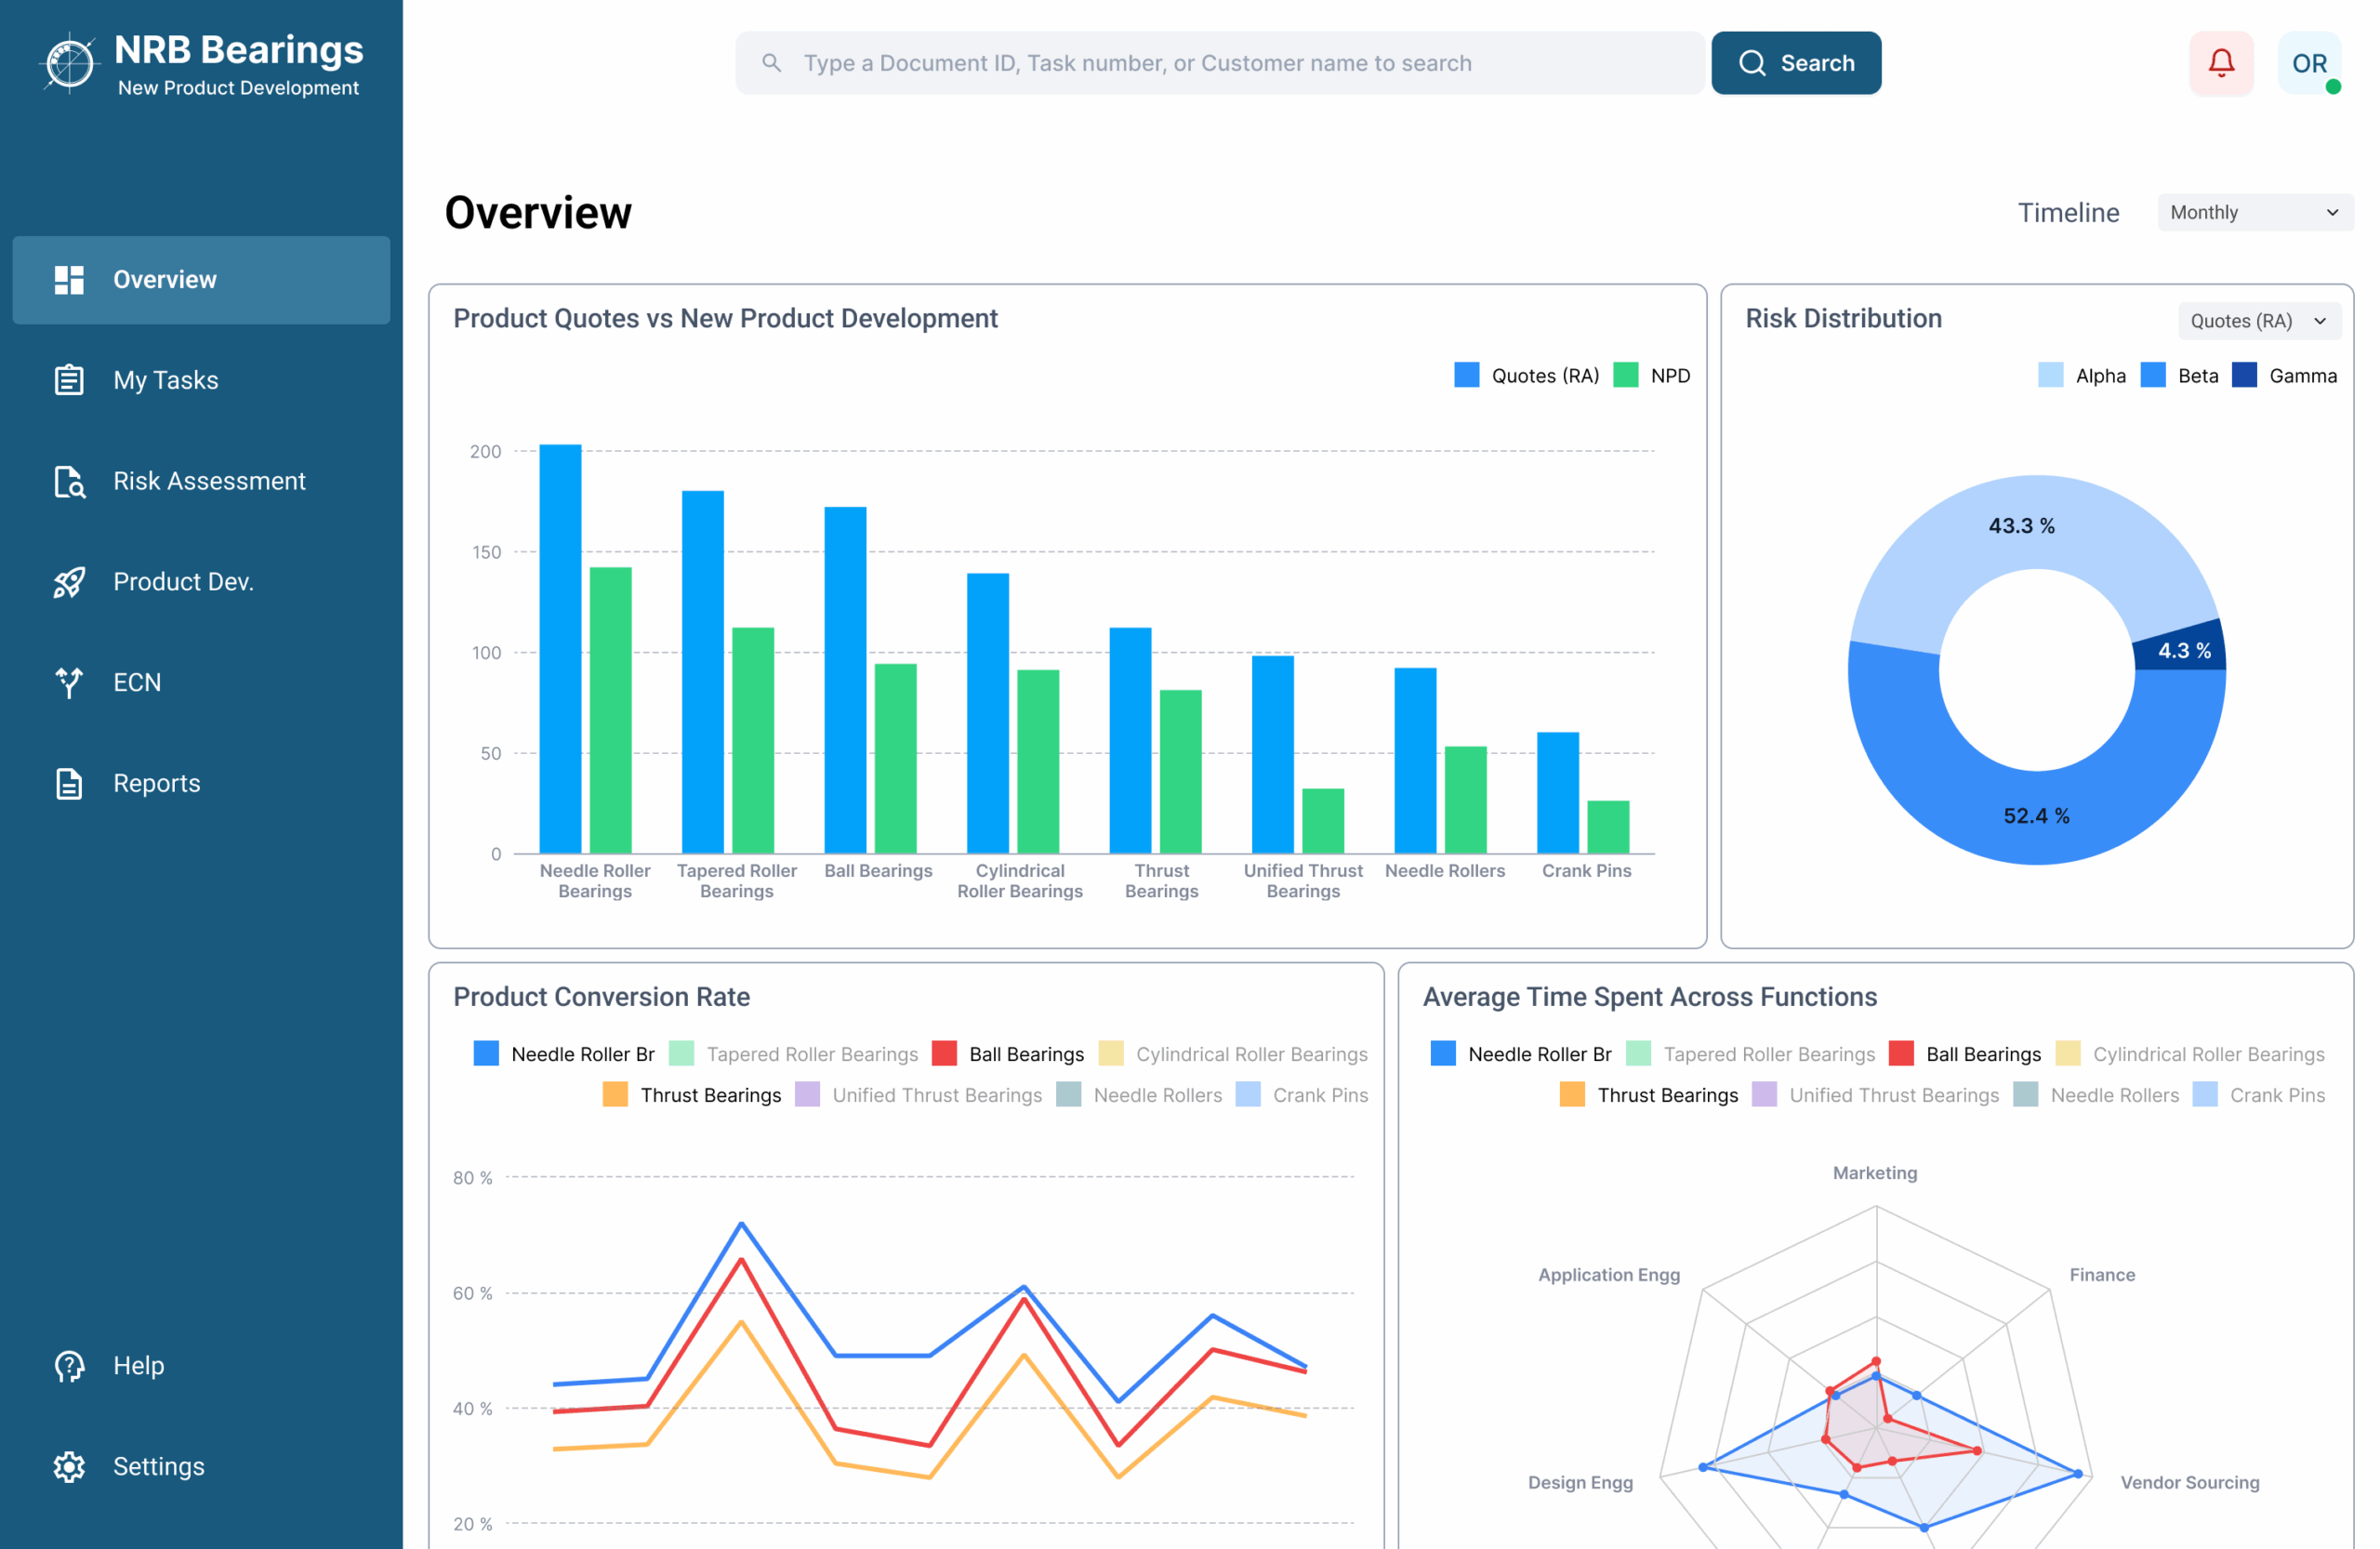This screenshot has width=2380, height=1549.
Task: Click the 52.4 % Beta donut segment
Action: tap(2036, 816)
